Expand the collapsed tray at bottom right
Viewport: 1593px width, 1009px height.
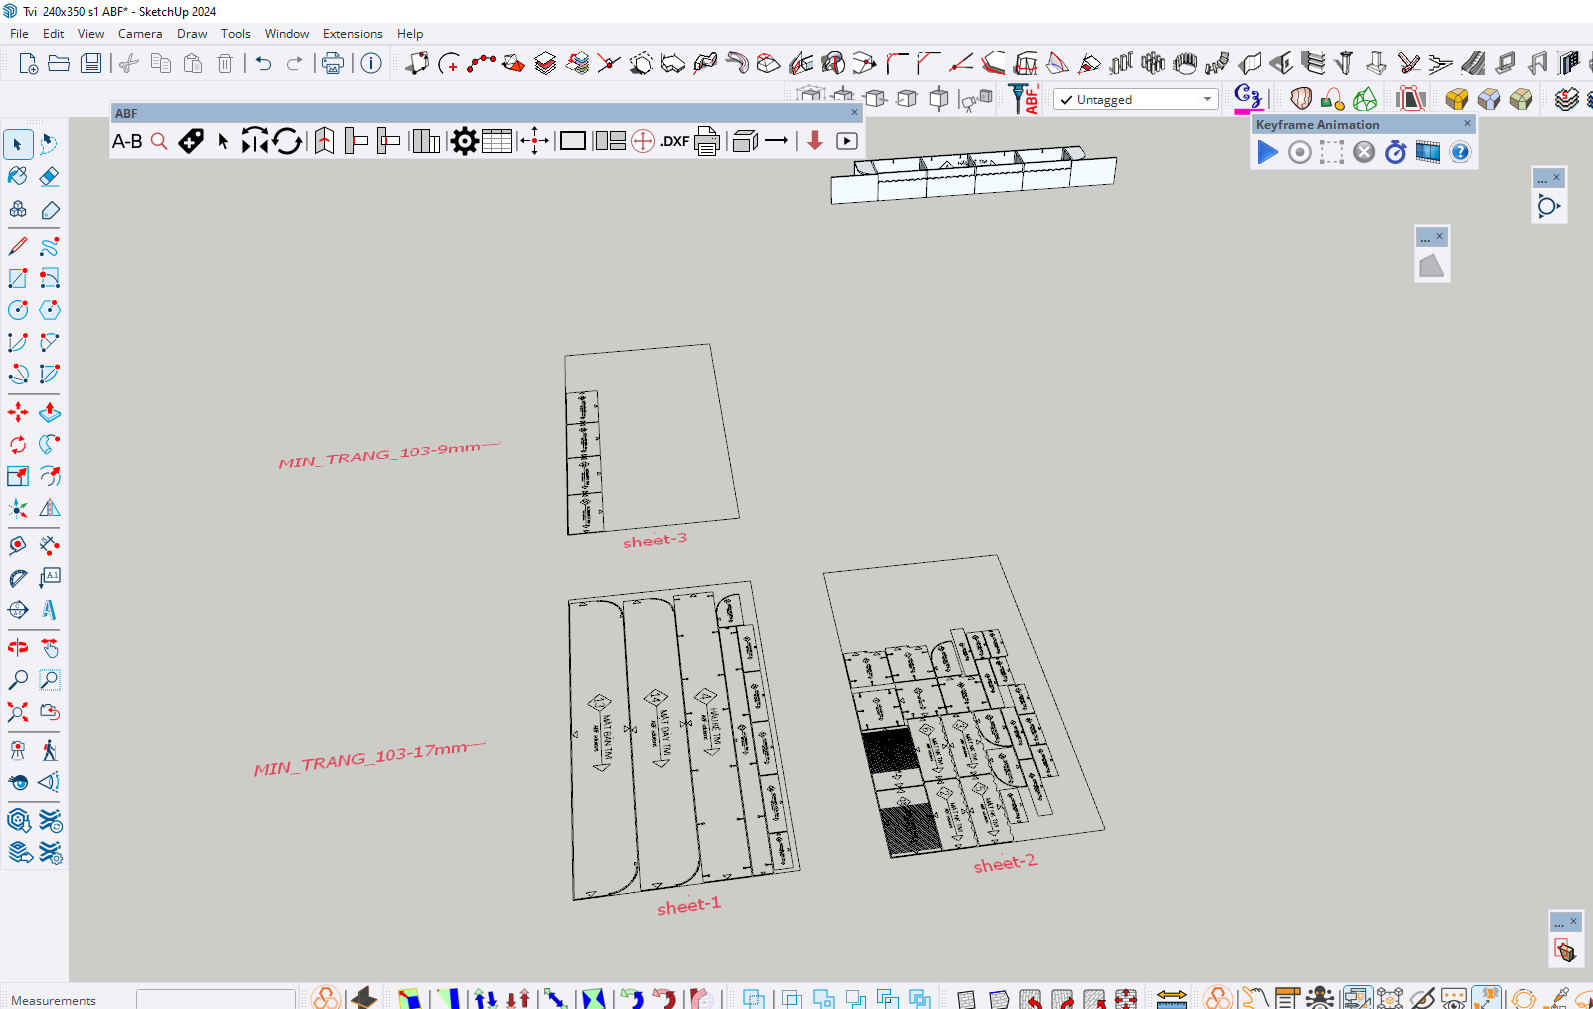pyautogui.click(x=1558, y=922)
